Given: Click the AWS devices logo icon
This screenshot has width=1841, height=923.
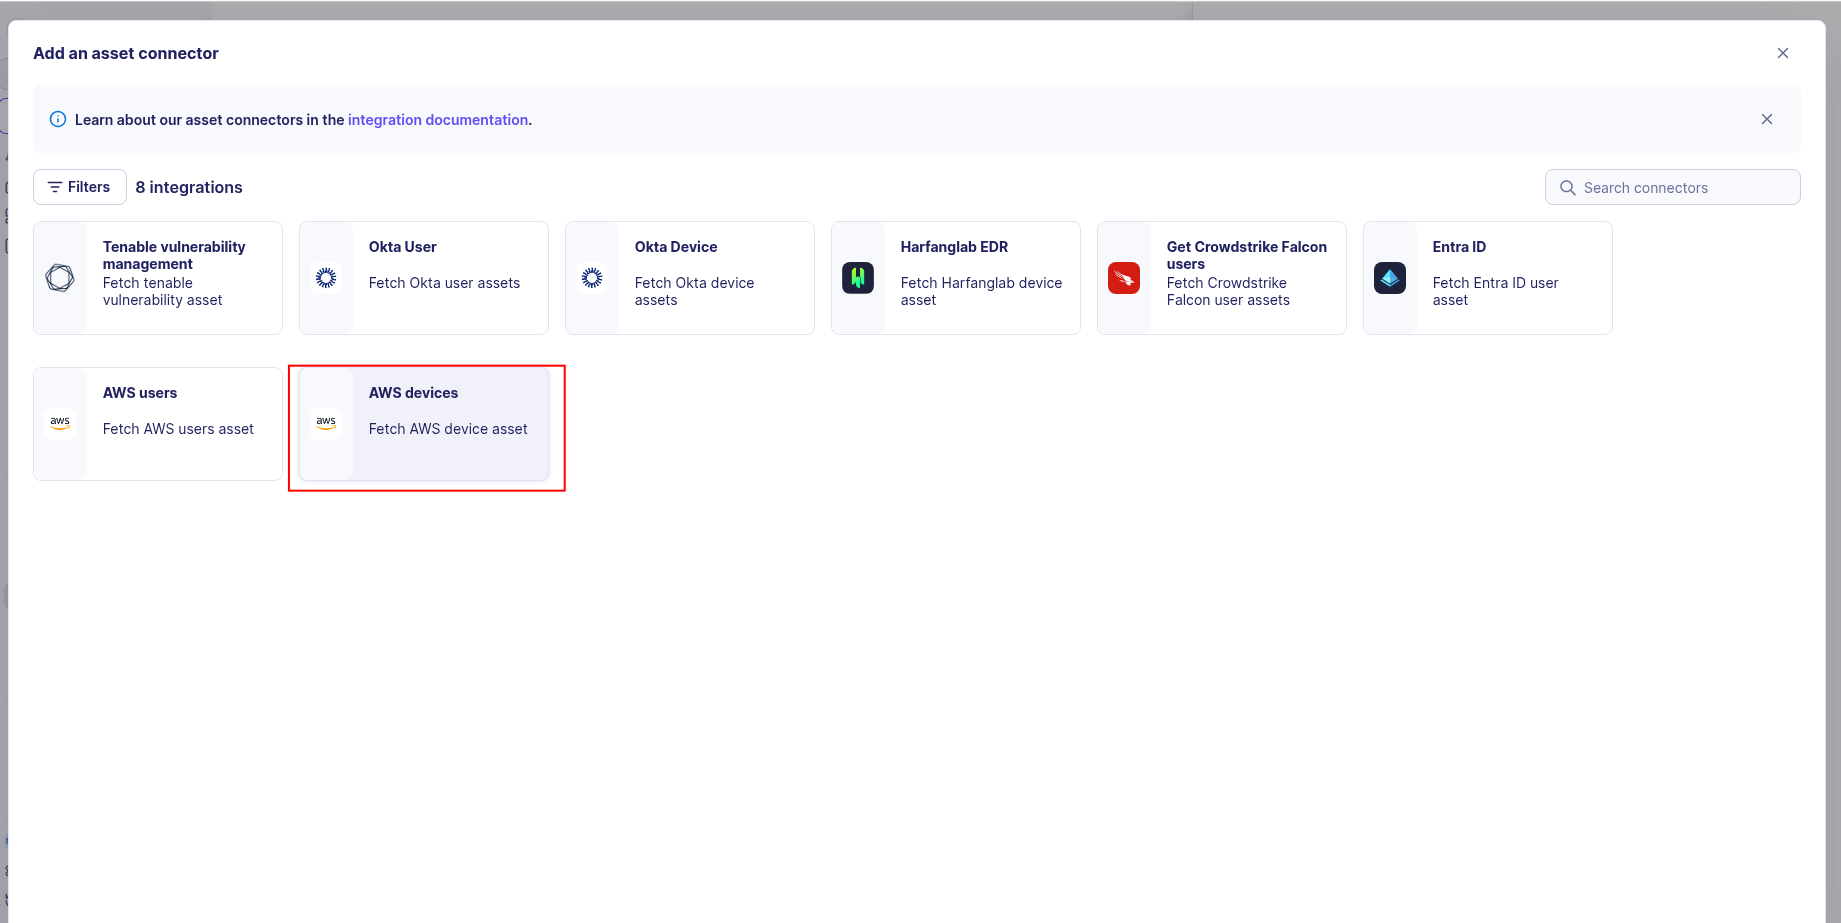Looking at the screenshot, I should [x=326, y=423].
